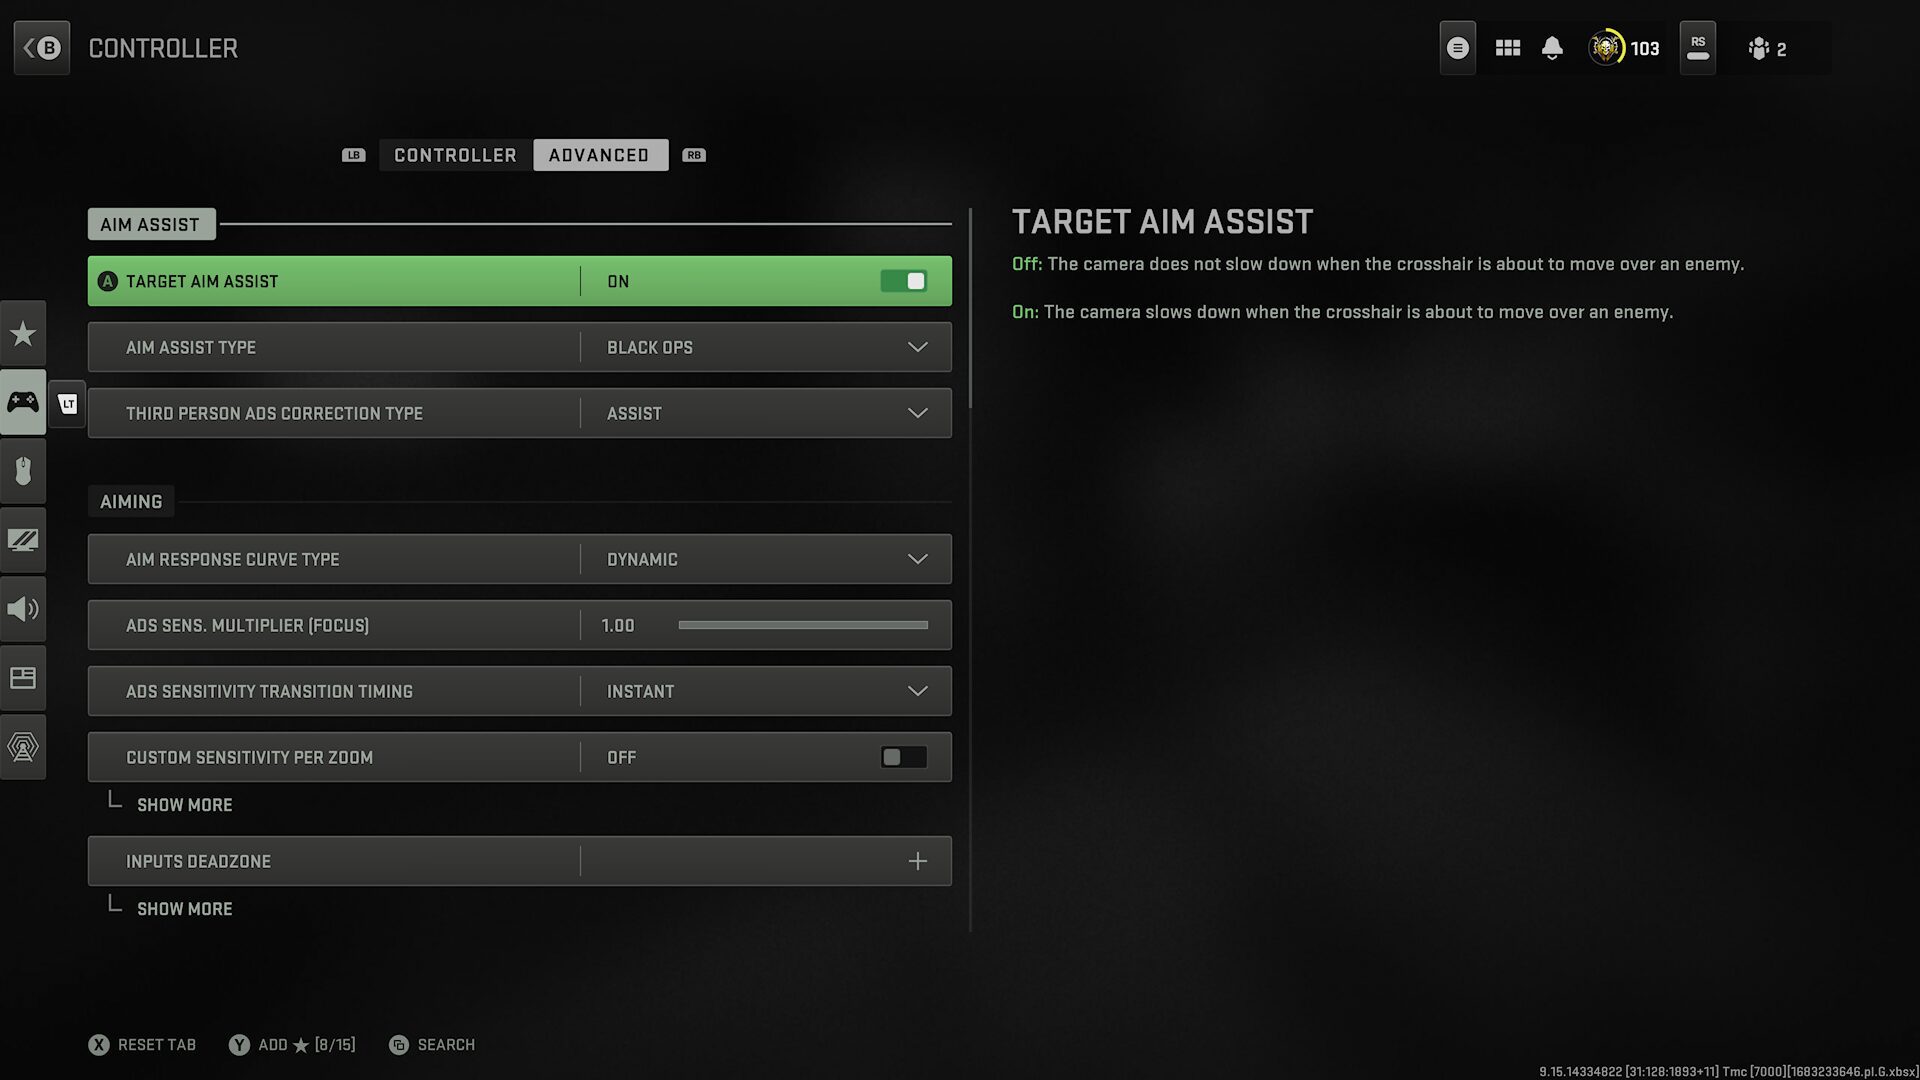Screen dimensions: 1920x1080
Task: Select the Advanced tab
Action: [x=599, y=155]
